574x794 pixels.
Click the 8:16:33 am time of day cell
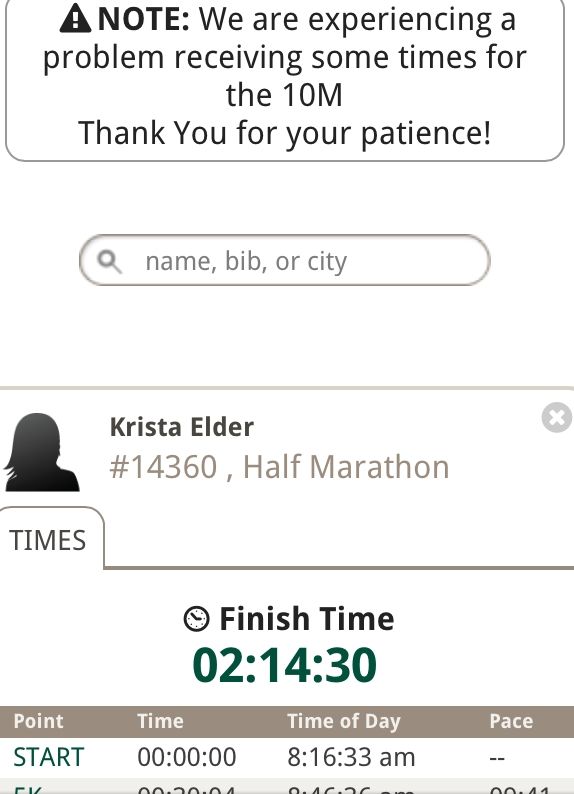pos(351,758)
